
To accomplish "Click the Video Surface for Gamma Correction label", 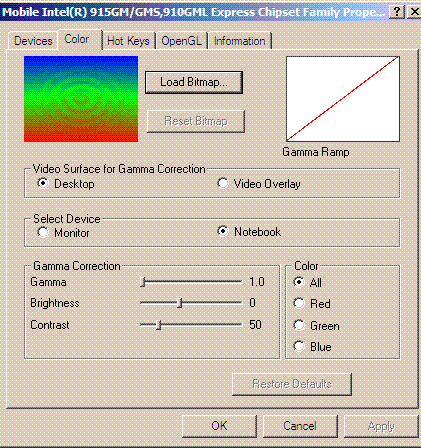I will 119,169.
